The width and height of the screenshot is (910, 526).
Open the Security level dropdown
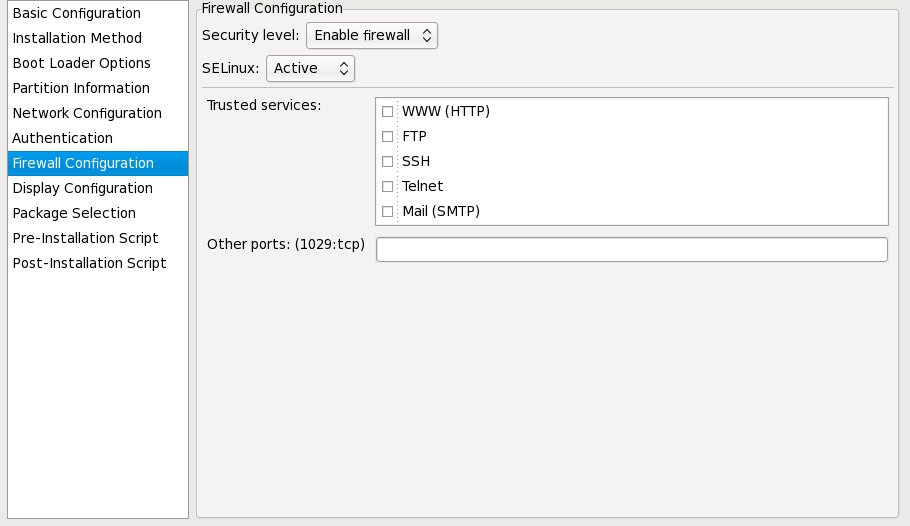pos(372,35)
